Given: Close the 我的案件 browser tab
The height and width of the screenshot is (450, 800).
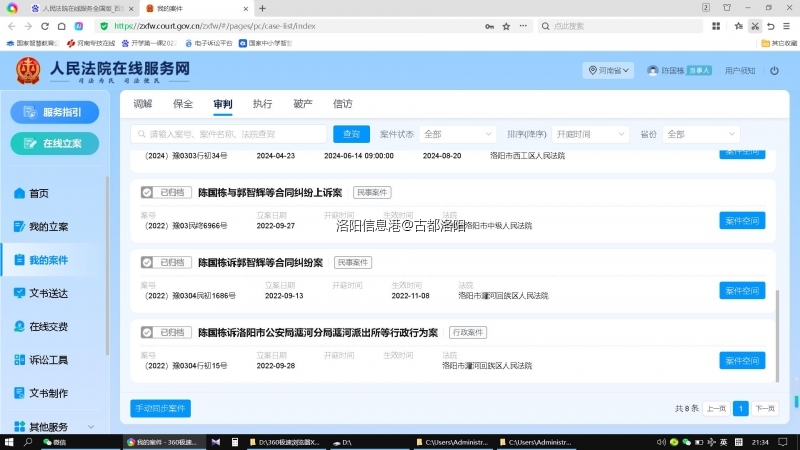Looking at the screenshot, I should (245, 9).
